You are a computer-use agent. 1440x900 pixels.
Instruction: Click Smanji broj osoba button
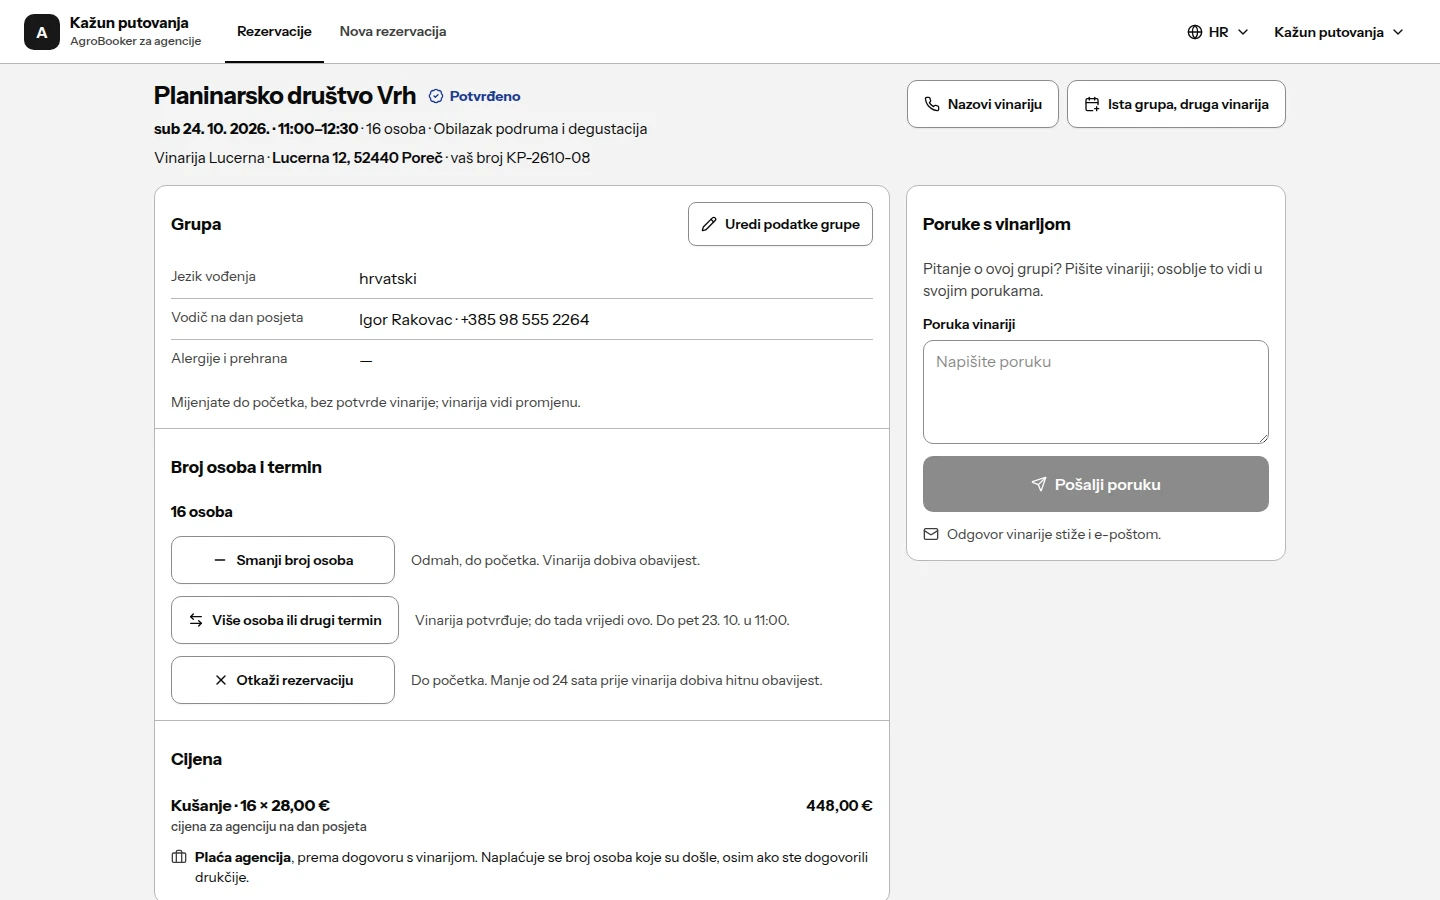(283, 560)
